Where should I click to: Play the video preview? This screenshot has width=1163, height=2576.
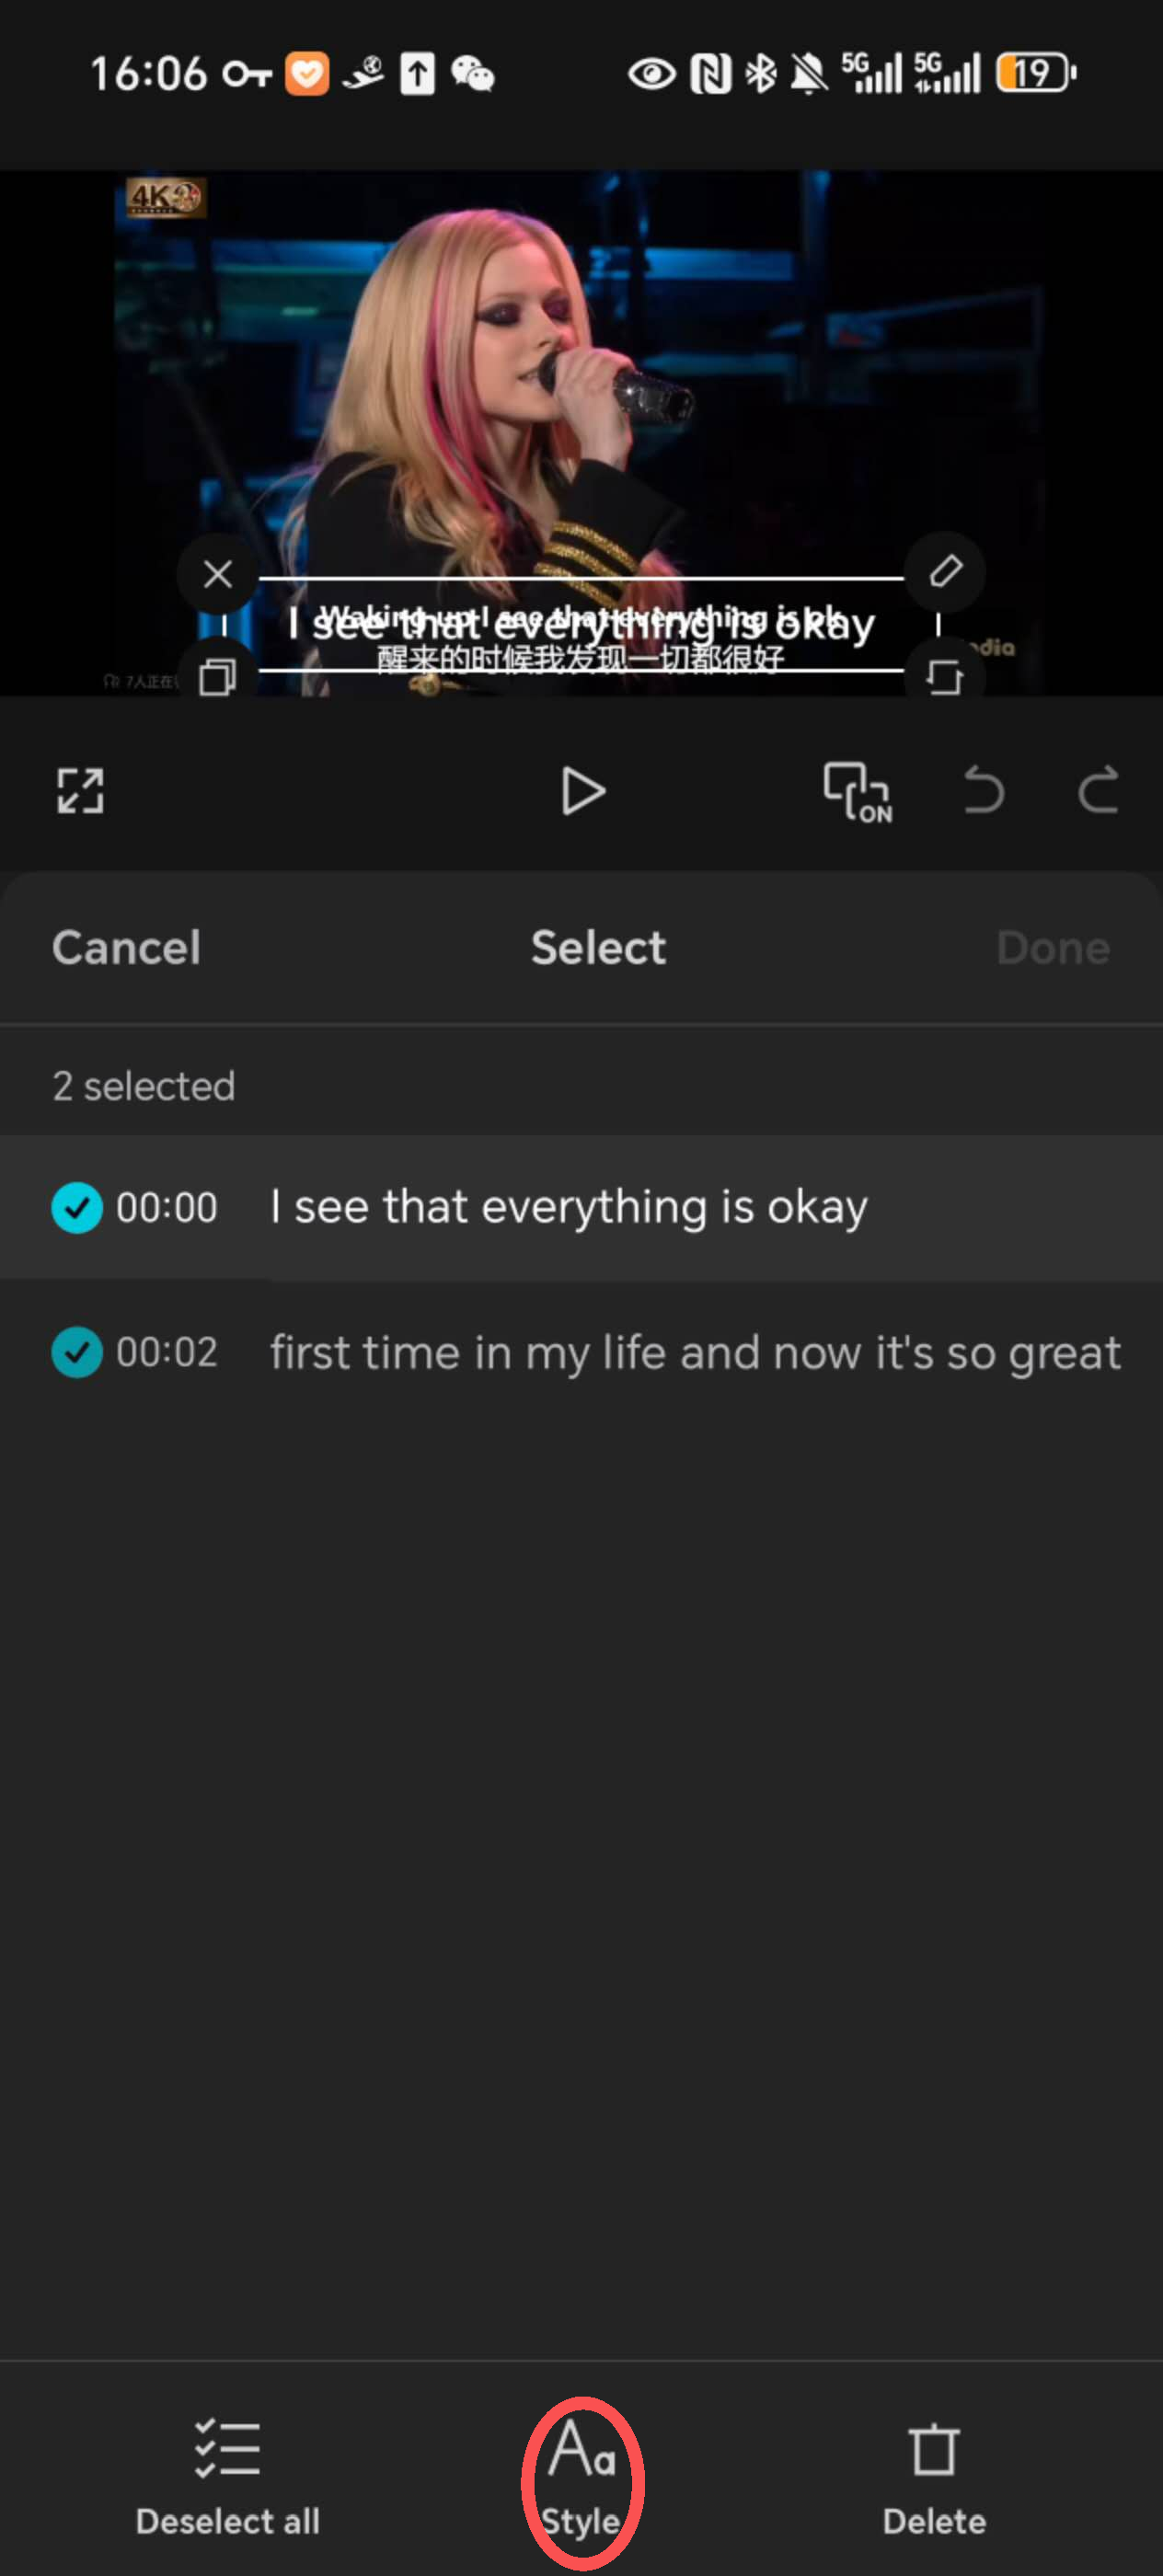pos(582,791)
